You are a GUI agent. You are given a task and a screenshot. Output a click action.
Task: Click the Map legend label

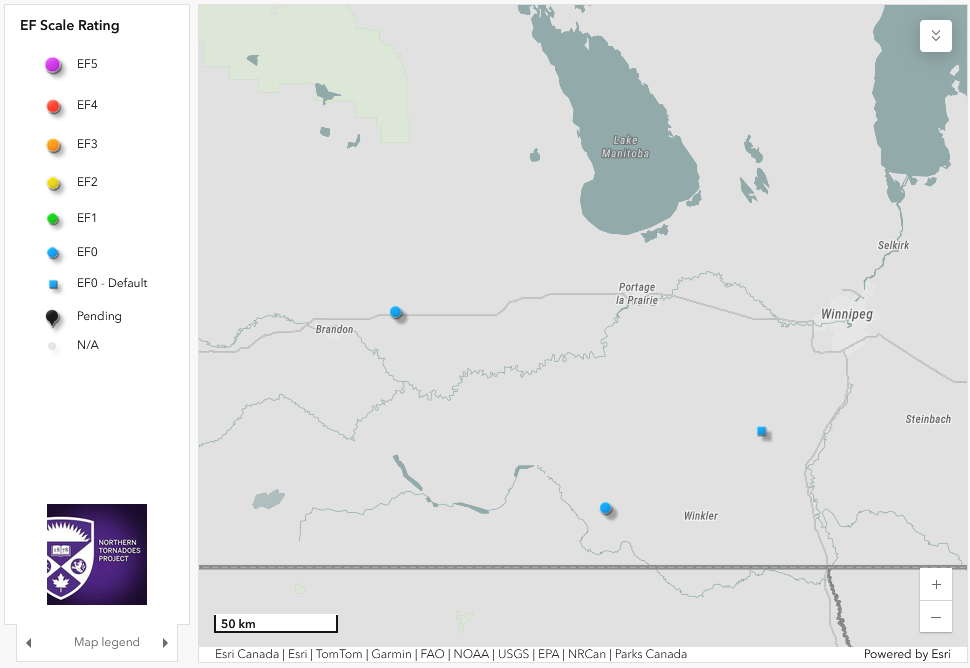click(x=106, y=642)
